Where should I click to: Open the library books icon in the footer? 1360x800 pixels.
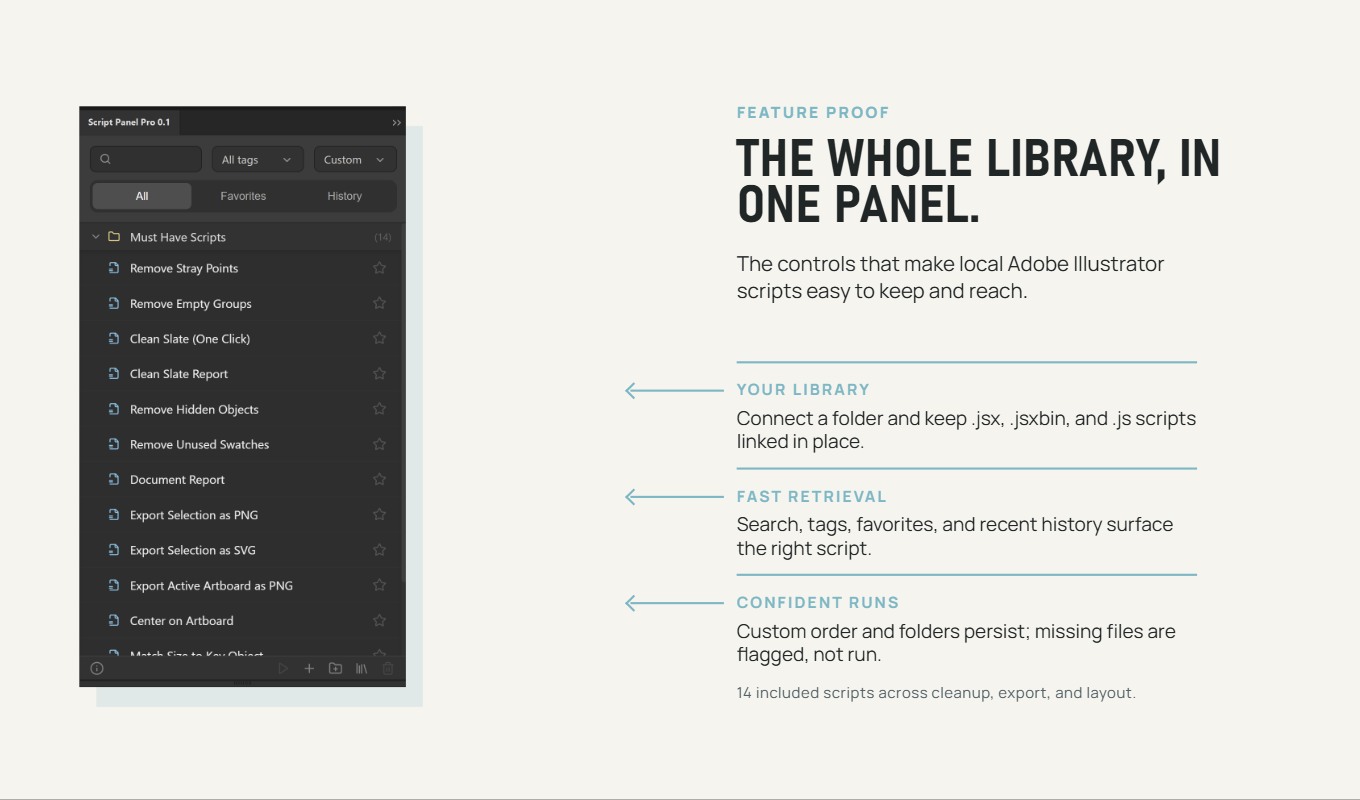[361, 668]
